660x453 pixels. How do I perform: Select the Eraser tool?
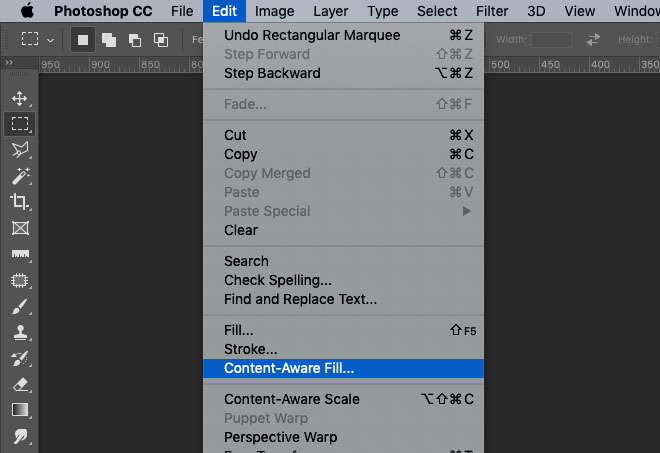click(19, 384)
